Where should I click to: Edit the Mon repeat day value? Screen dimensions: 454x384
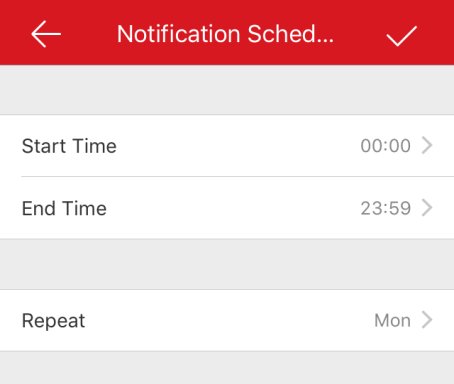point(392,321)
